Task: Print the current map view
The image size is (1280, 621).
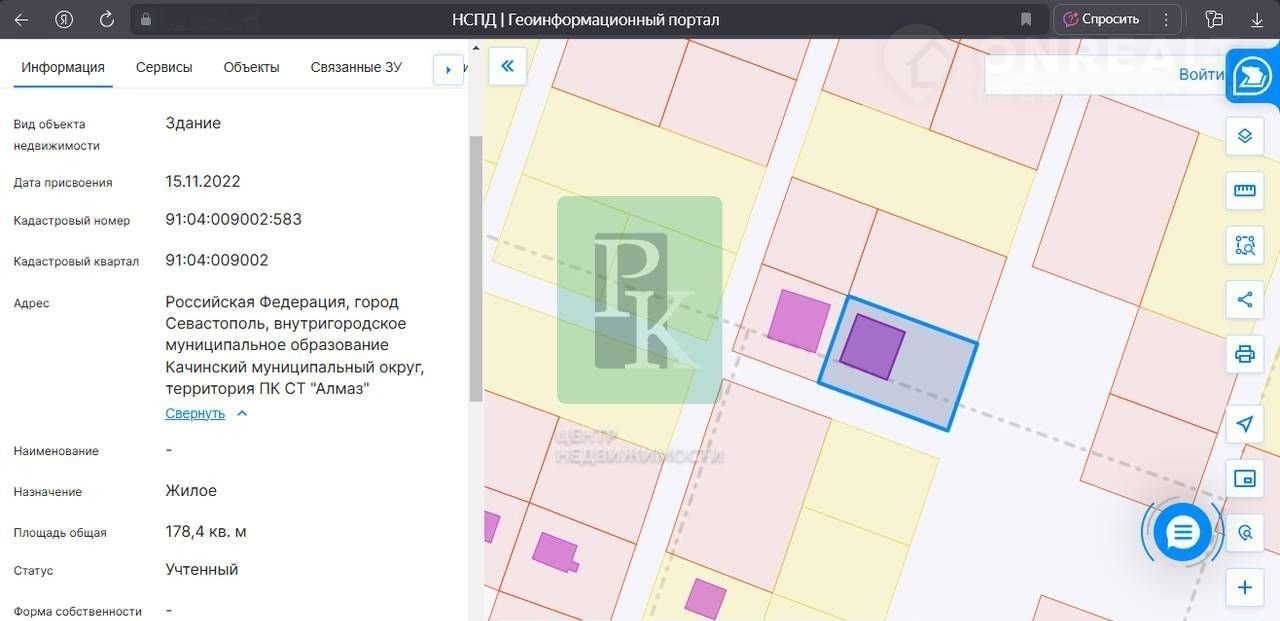Action: coord(1244,354)
